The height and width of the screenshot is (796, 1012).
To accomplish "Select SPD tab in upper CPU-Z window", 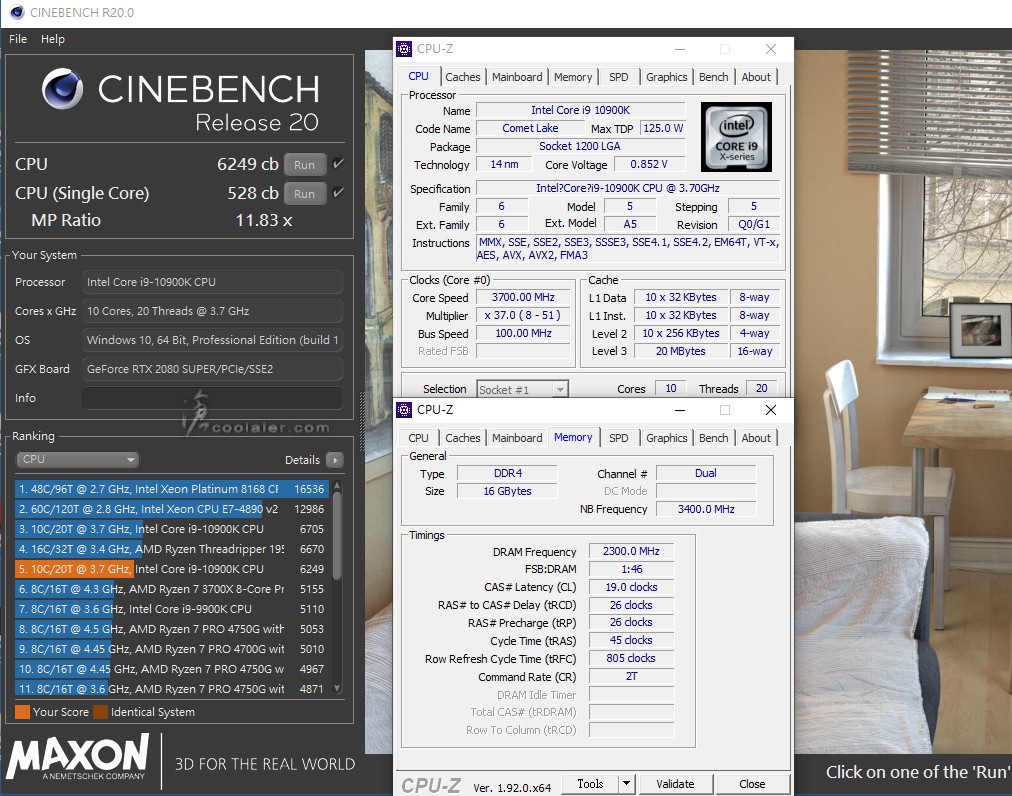I will 618,77.
